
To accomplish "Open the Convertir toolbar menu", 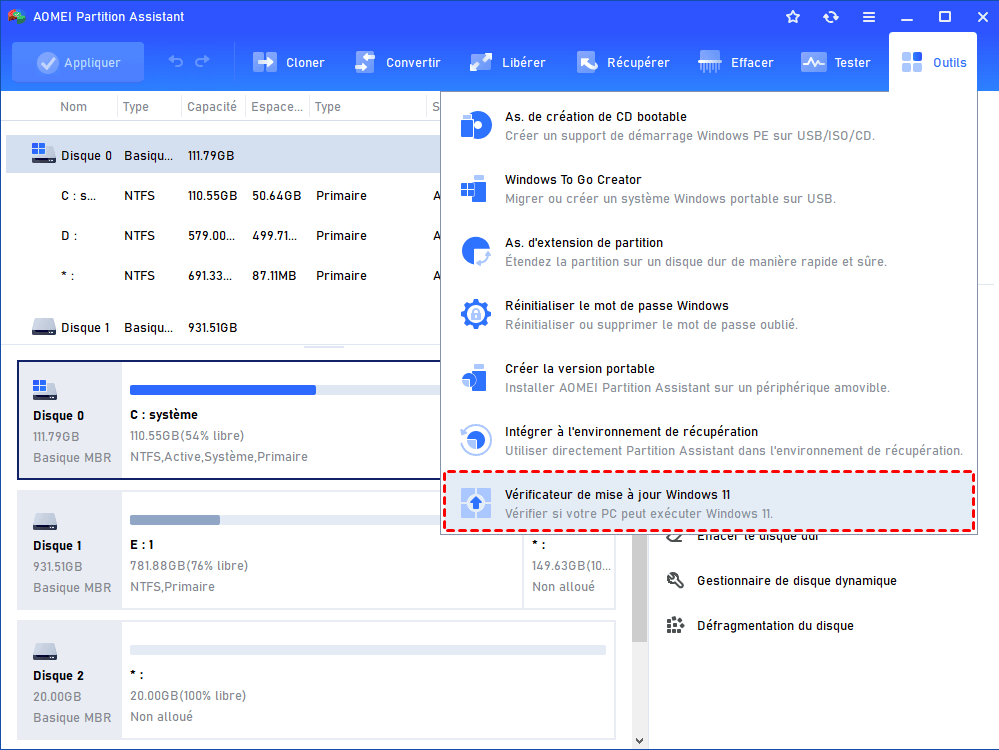I will (x=398, y=62).
